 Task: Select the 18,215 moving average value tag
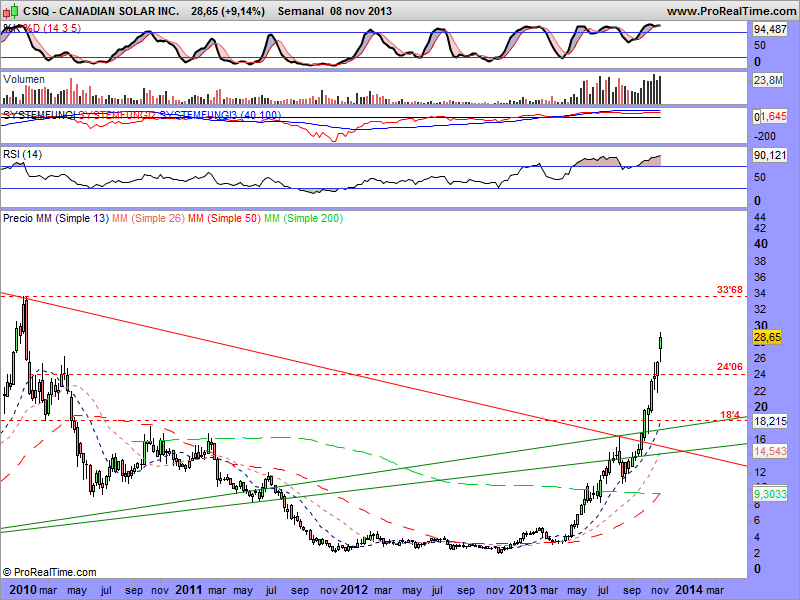tap(770, 421)
